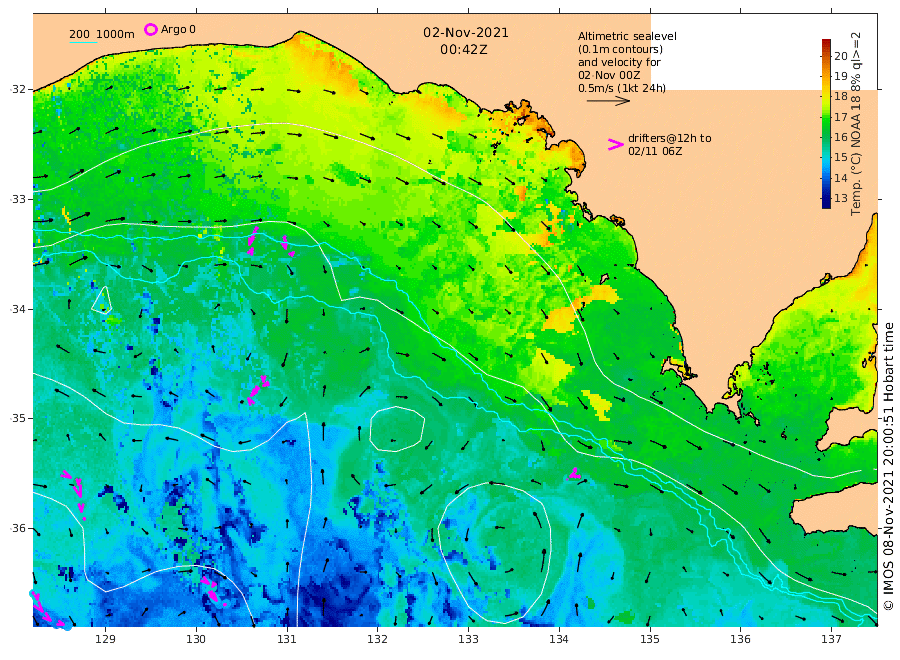The image size is (900, 660).
Task: Click latitude axis label -33
Action: (18, 199)
